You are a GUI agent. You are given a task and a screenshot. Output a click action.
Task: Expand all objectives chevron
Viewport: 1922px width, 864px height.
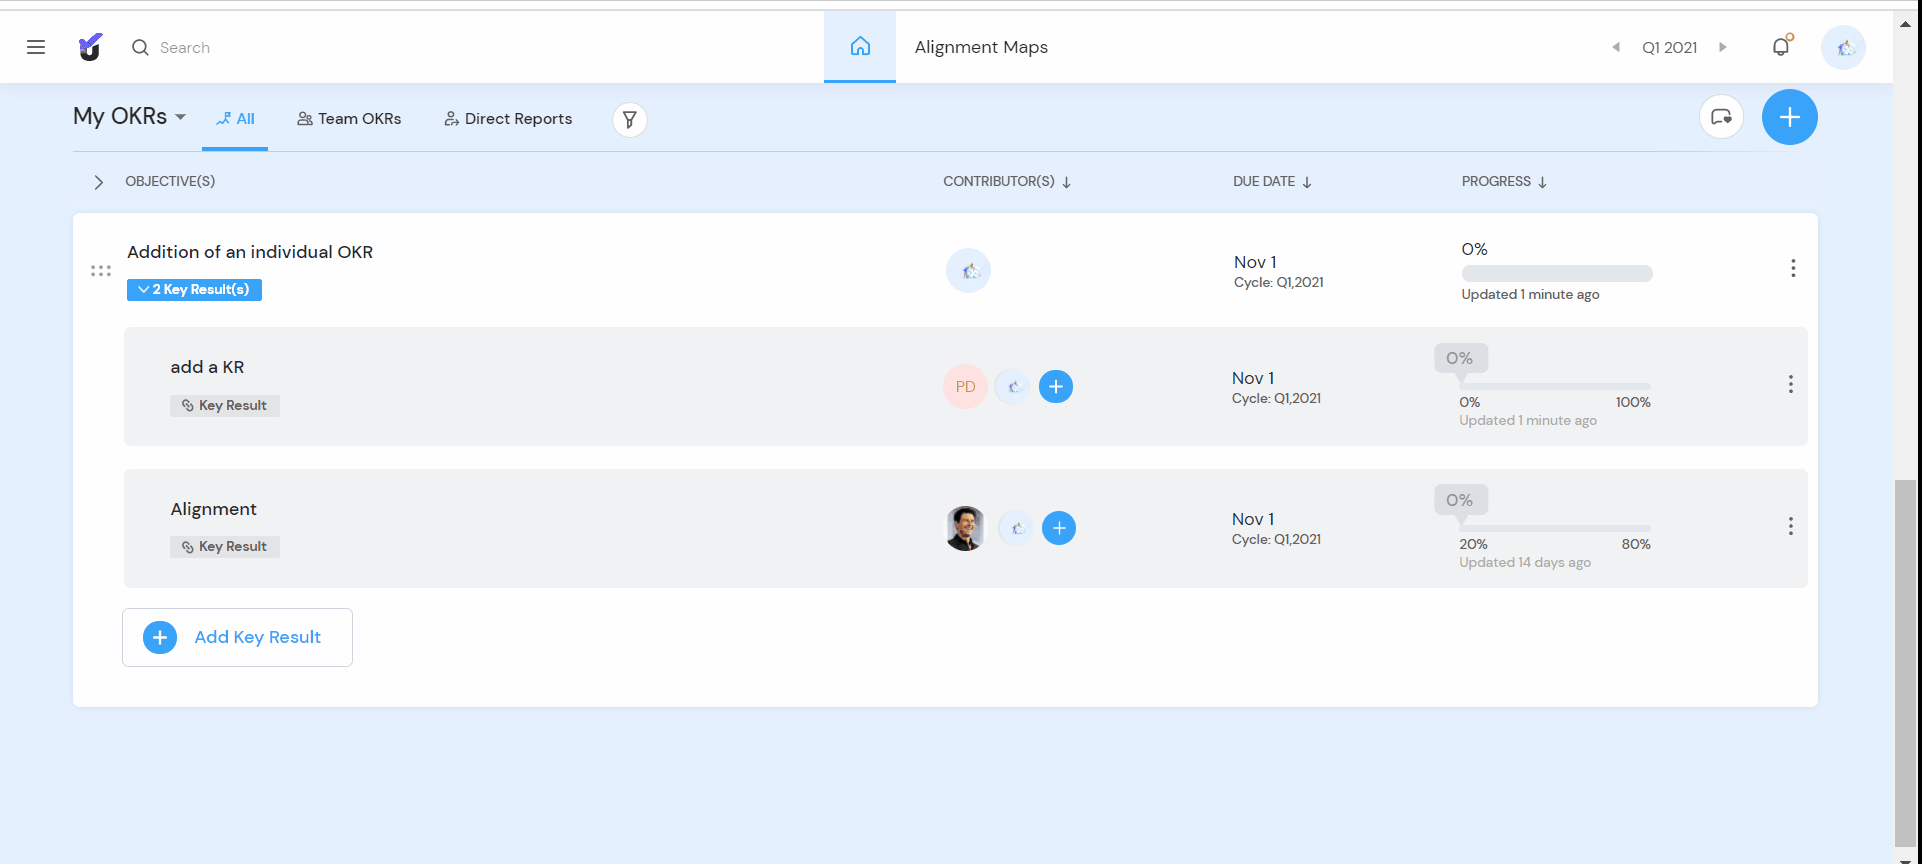coord(98,182)
